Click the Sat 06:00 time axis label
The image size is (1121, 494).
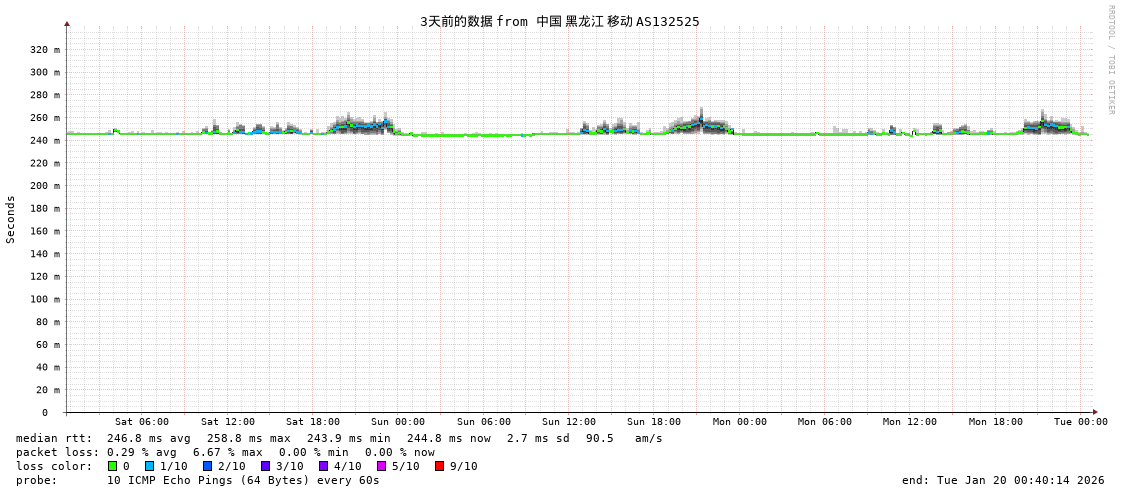(x=142, y=422)
